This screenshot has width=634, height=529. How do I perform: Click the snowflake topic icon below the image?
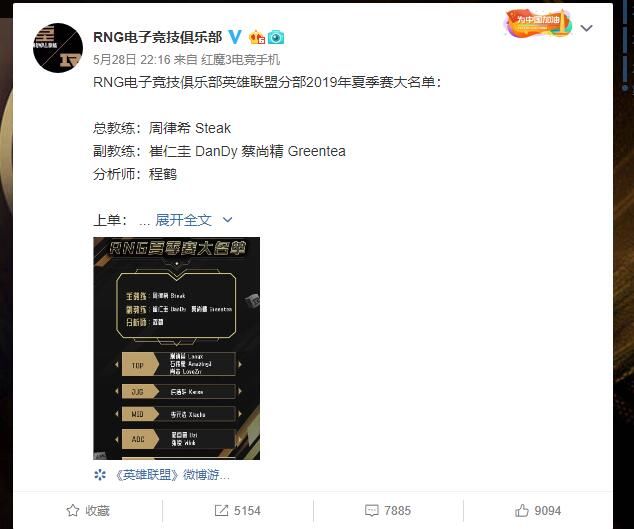[100, 474]
